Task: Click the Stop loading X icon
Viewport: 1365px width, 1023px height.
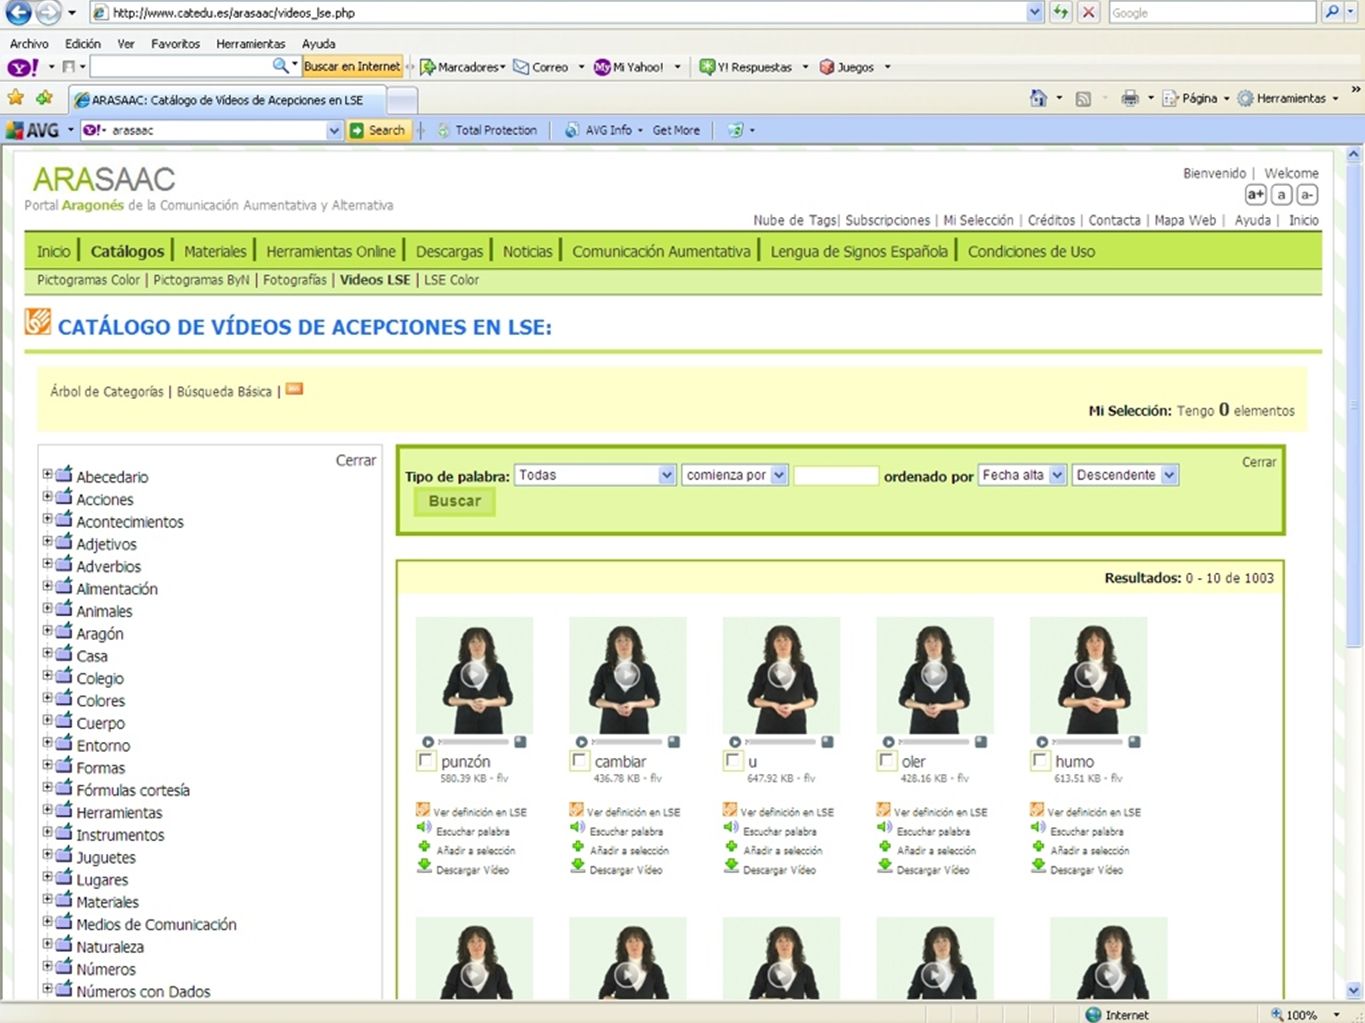Action: coord(1089,13)
